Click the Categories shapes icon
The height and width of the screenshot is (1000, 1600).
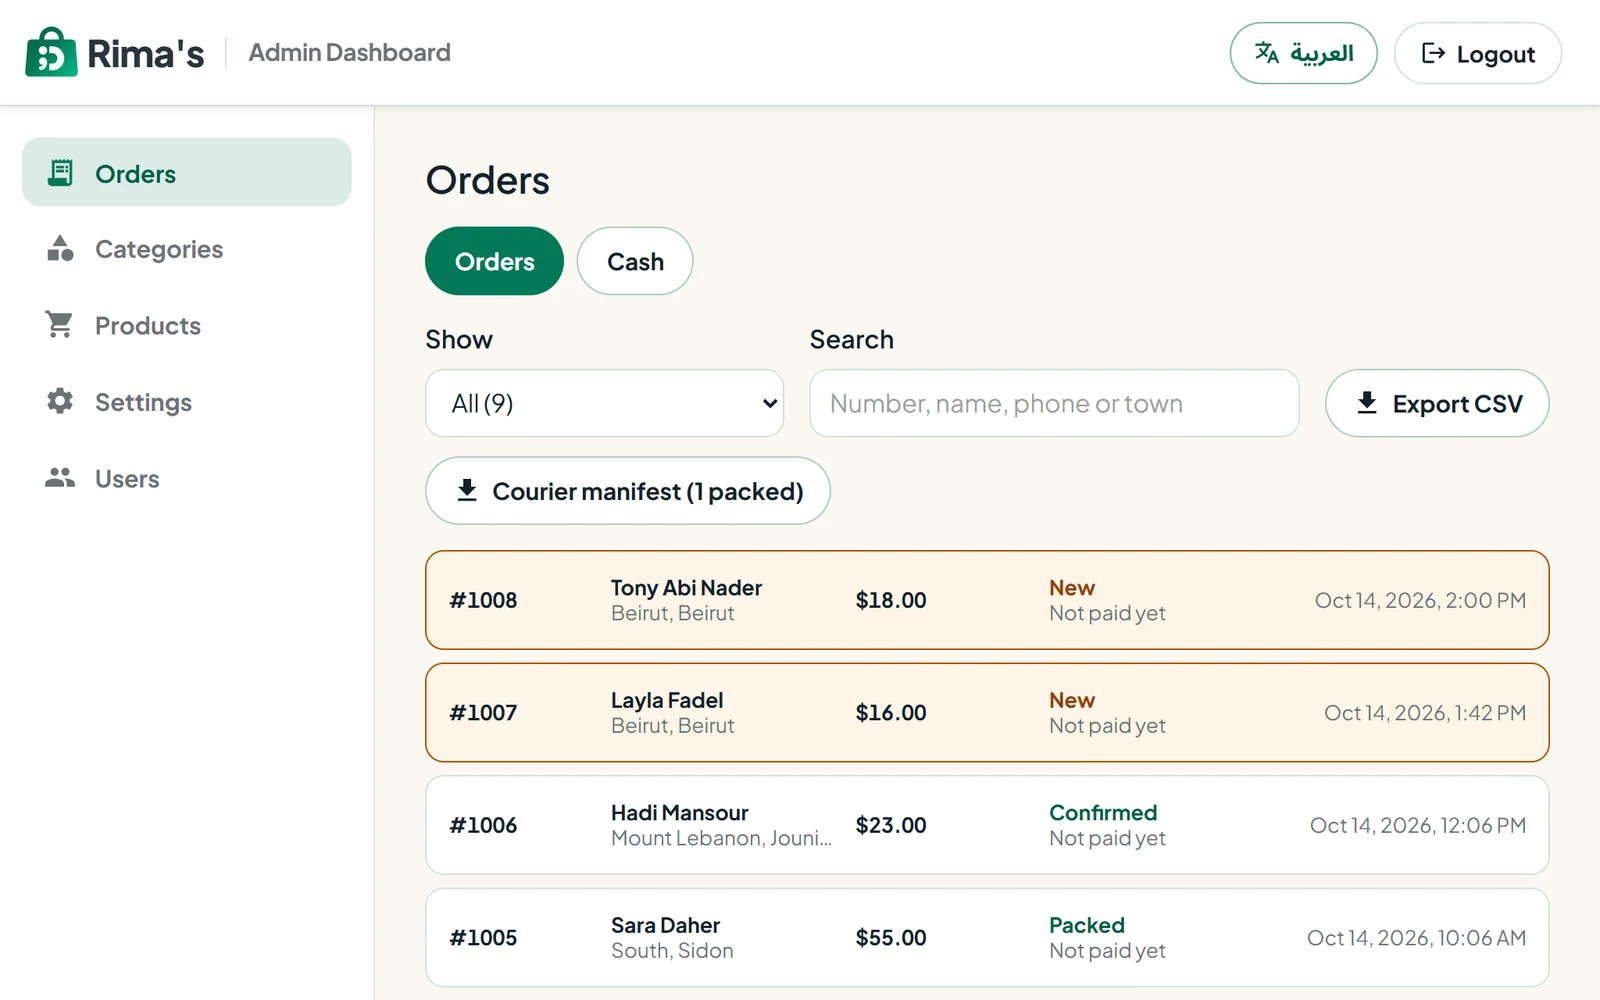60,249
